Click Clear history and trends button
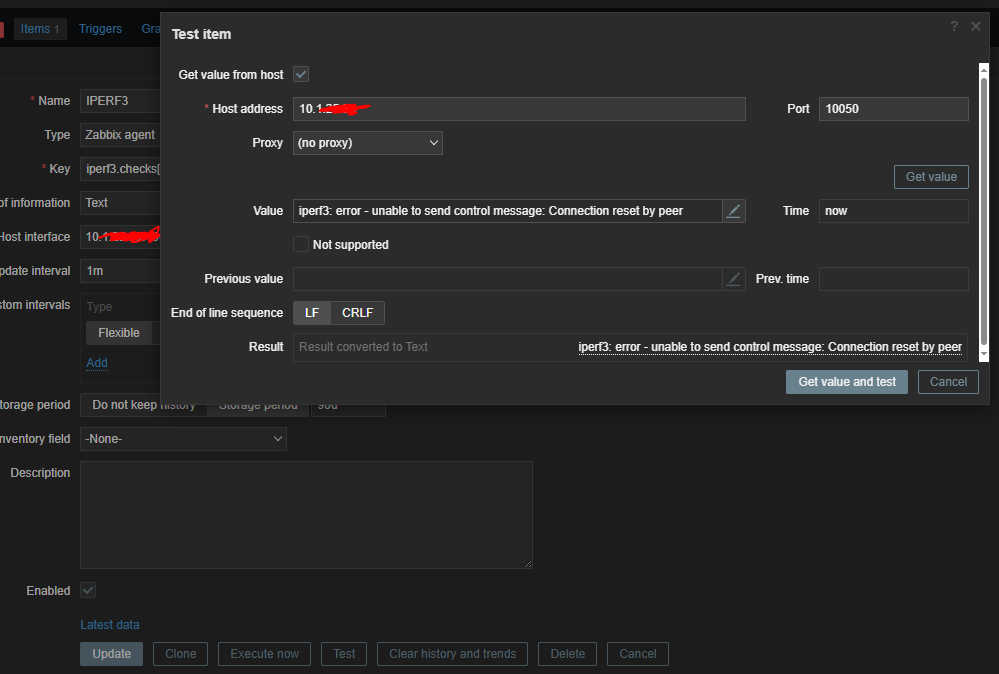Screen dimensions: 999x674 (452, 654)
